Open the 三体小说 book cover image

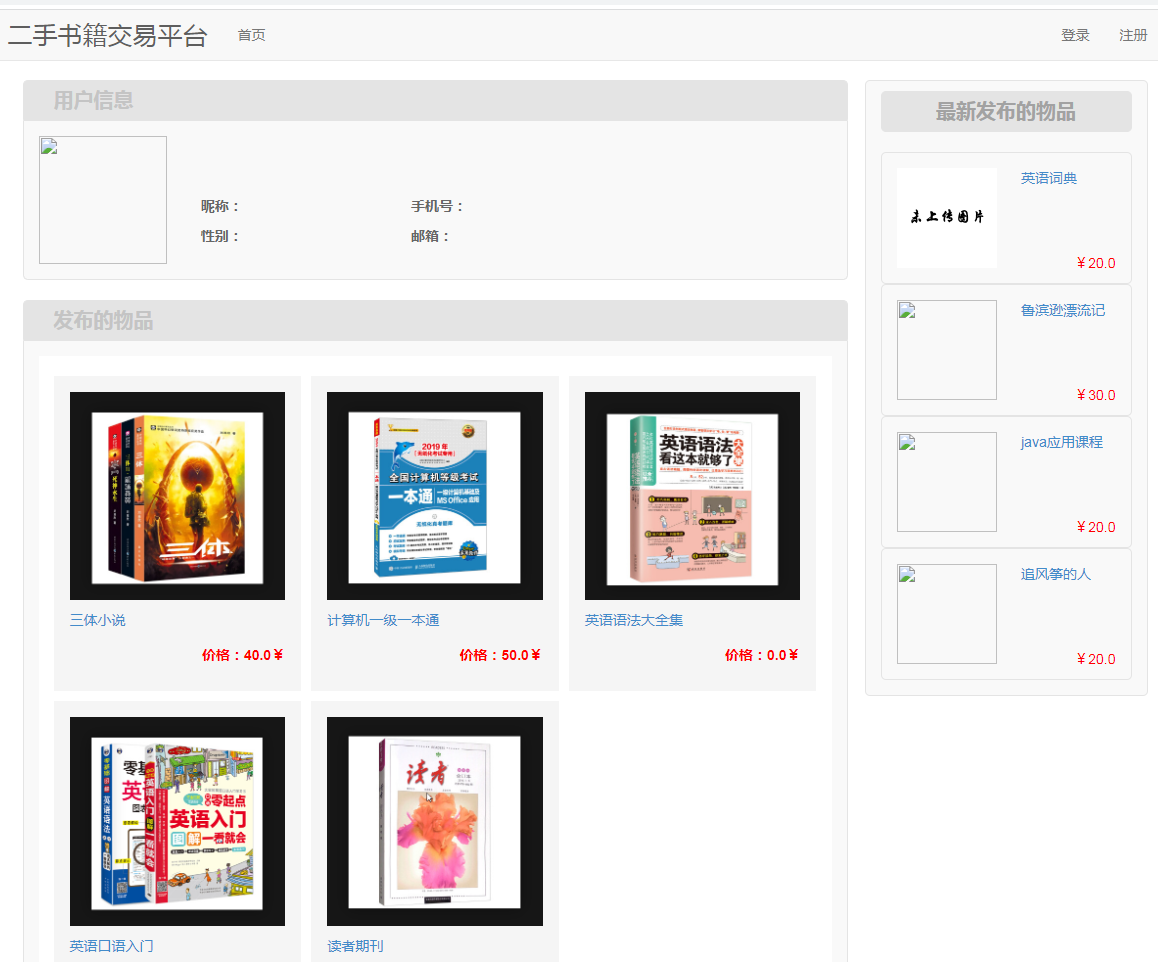coord(177,496)
